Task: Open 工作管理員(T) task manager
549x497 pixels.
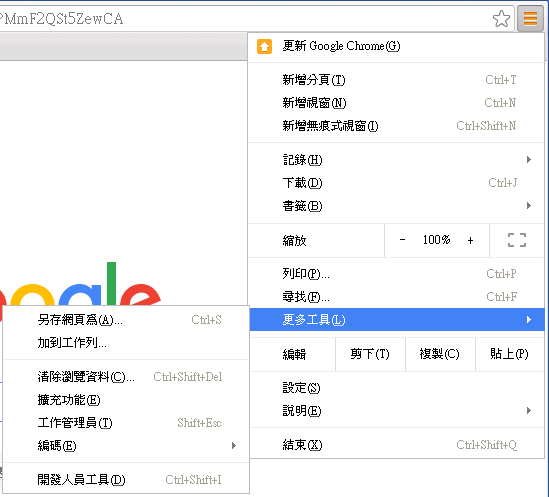Action: coord(126,423)
